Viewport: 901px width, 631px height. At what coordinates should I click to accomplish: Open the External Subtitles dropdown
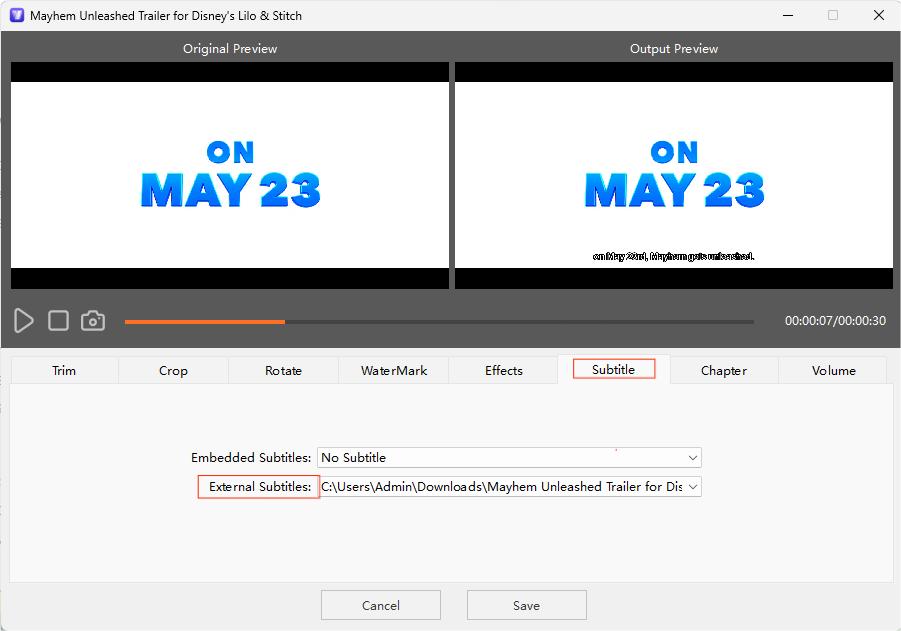(692, 486)
